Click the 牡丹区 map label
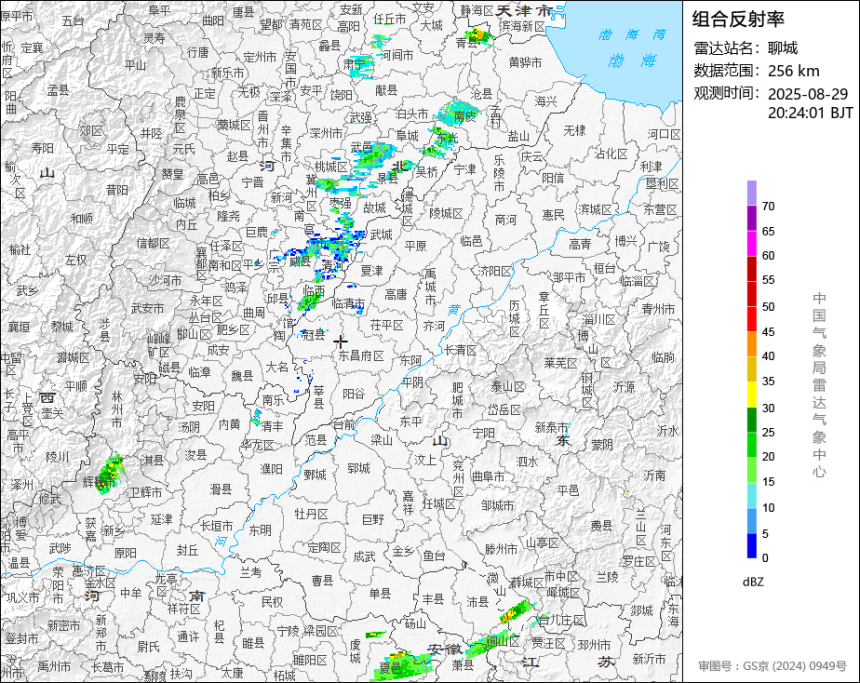860x683 pixels. 311,514
